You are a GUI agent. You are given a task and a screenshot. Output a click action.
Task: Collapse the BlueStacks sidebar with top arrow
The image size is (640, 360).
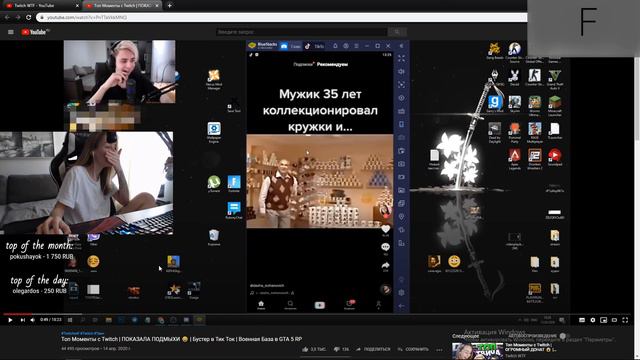[x=402, y=46]
